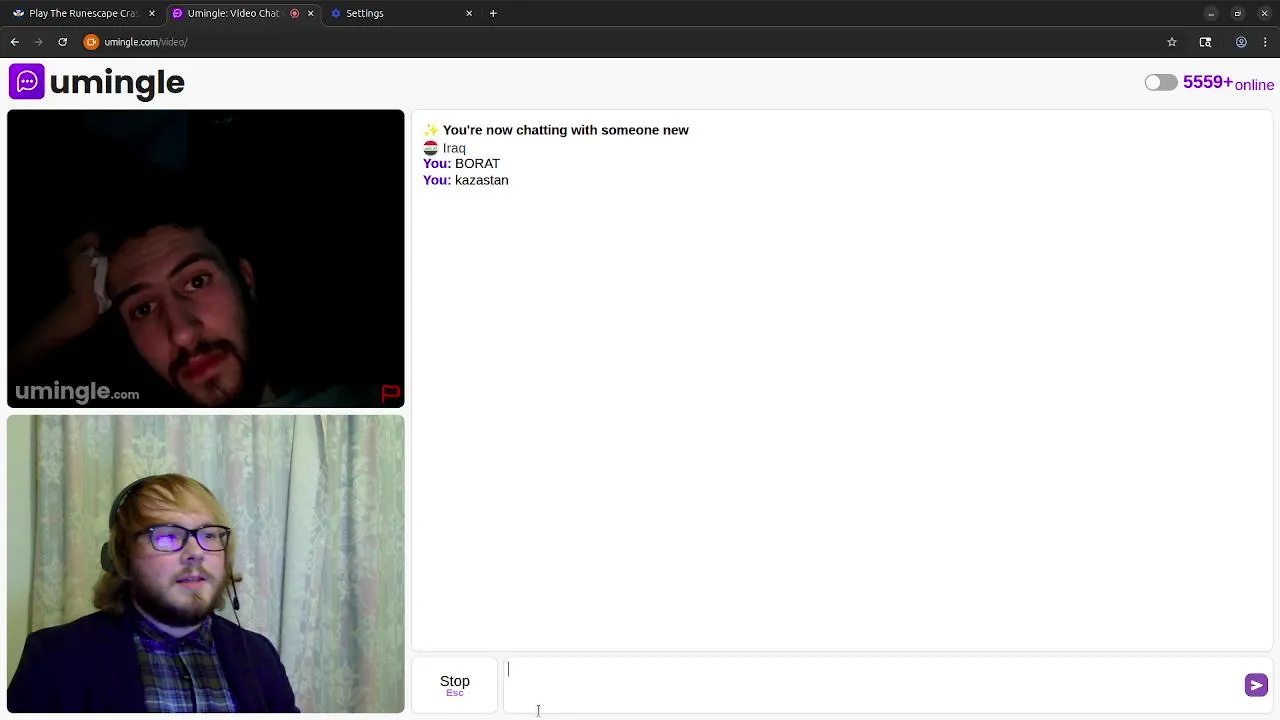Click the 'You: kazastan' message
Image resolution: width=1280 pixels, height=720 pixels.
point(466,180)
